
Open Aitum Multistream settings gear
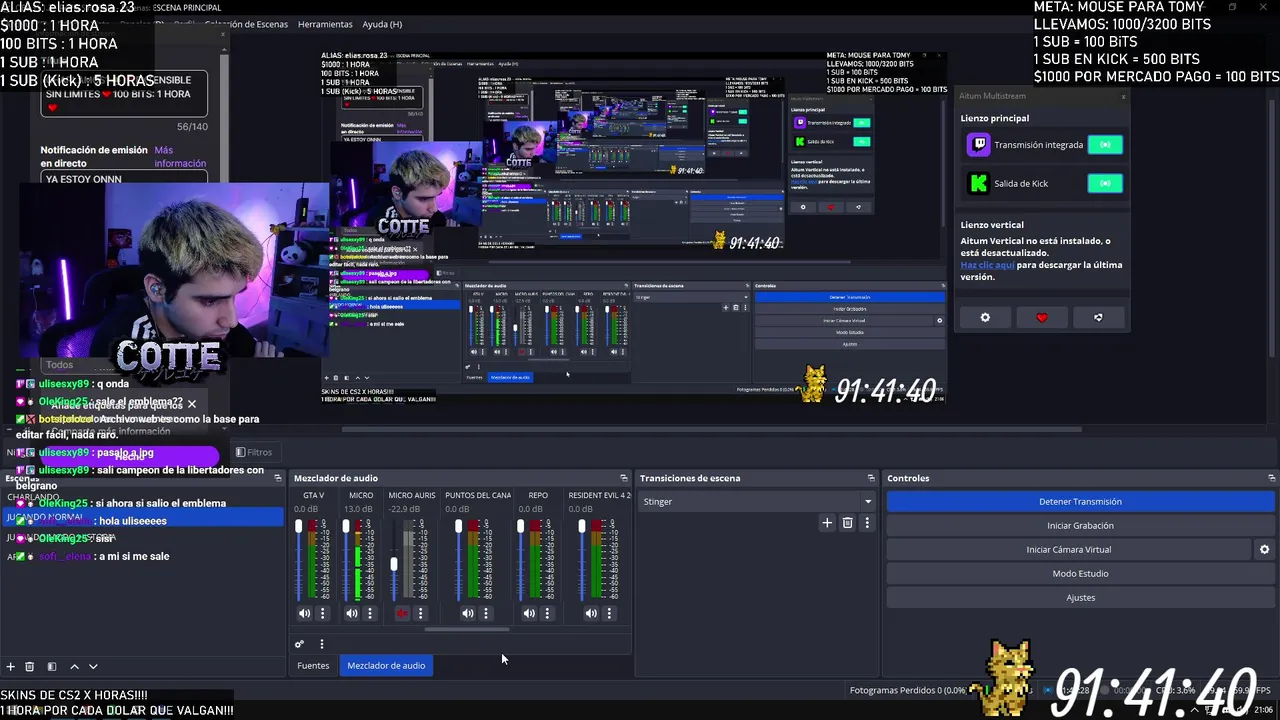(x=985, y=317)
